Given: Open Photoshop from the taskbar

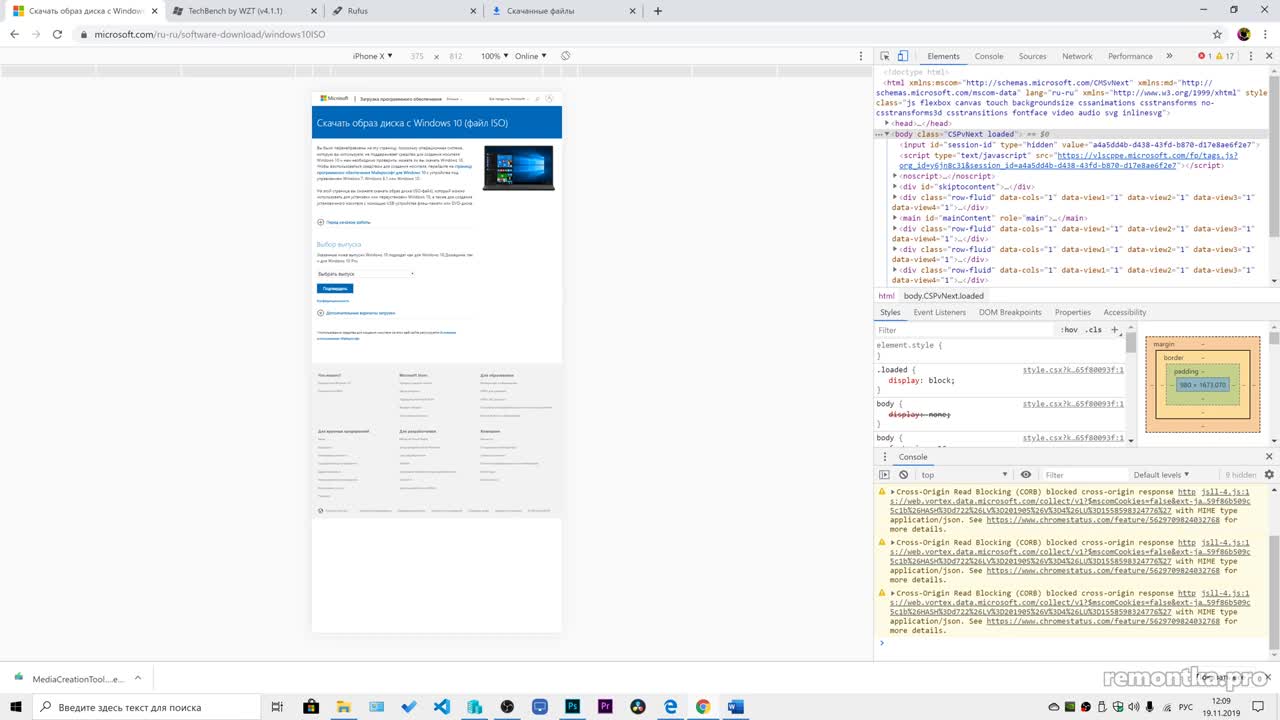Looking at the screenshot, I should (x=572, y=707).
